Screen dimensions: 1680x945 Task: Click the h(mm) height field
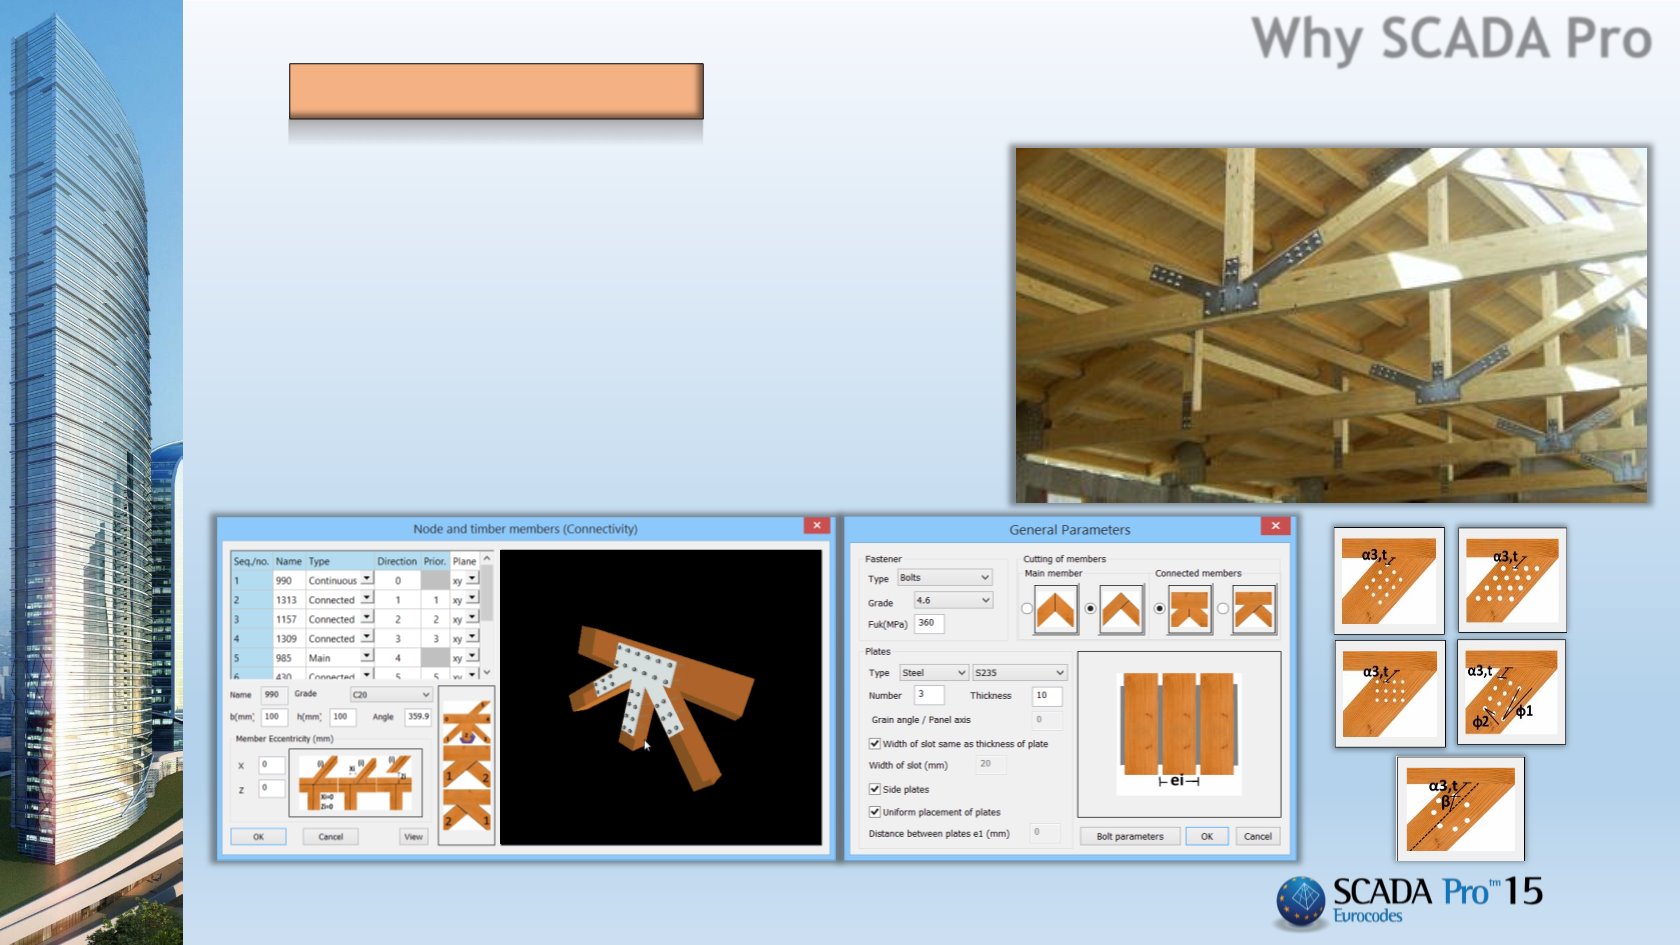[342, 717]
